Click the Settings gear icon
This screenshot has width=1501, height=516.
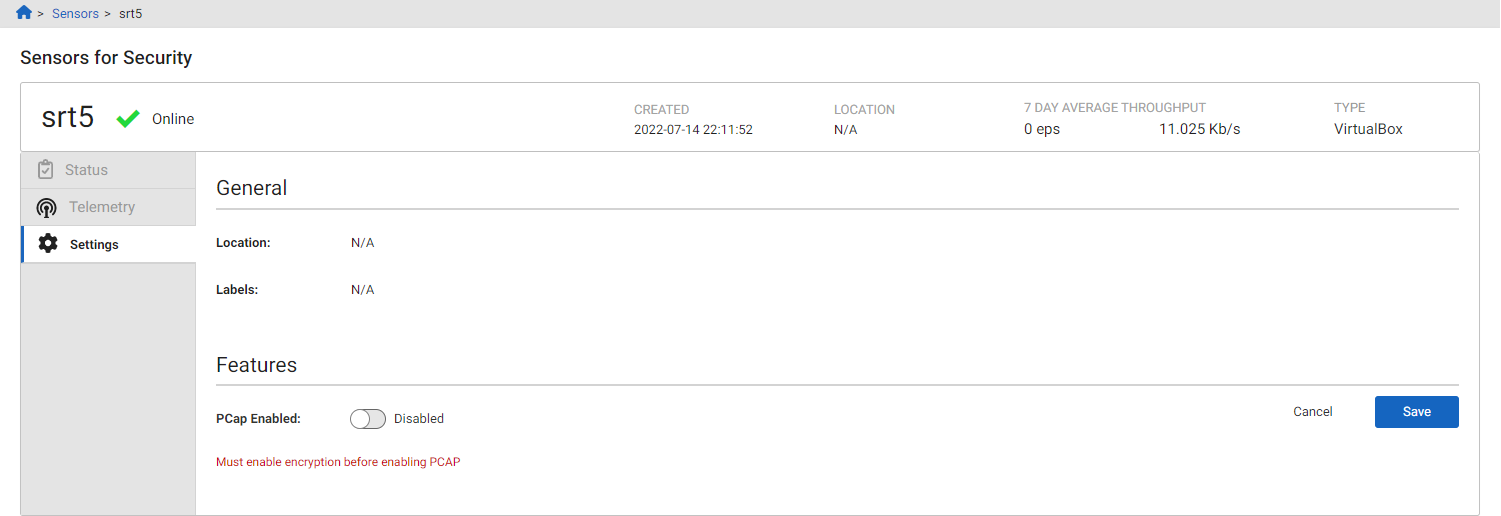coord(48,244)
